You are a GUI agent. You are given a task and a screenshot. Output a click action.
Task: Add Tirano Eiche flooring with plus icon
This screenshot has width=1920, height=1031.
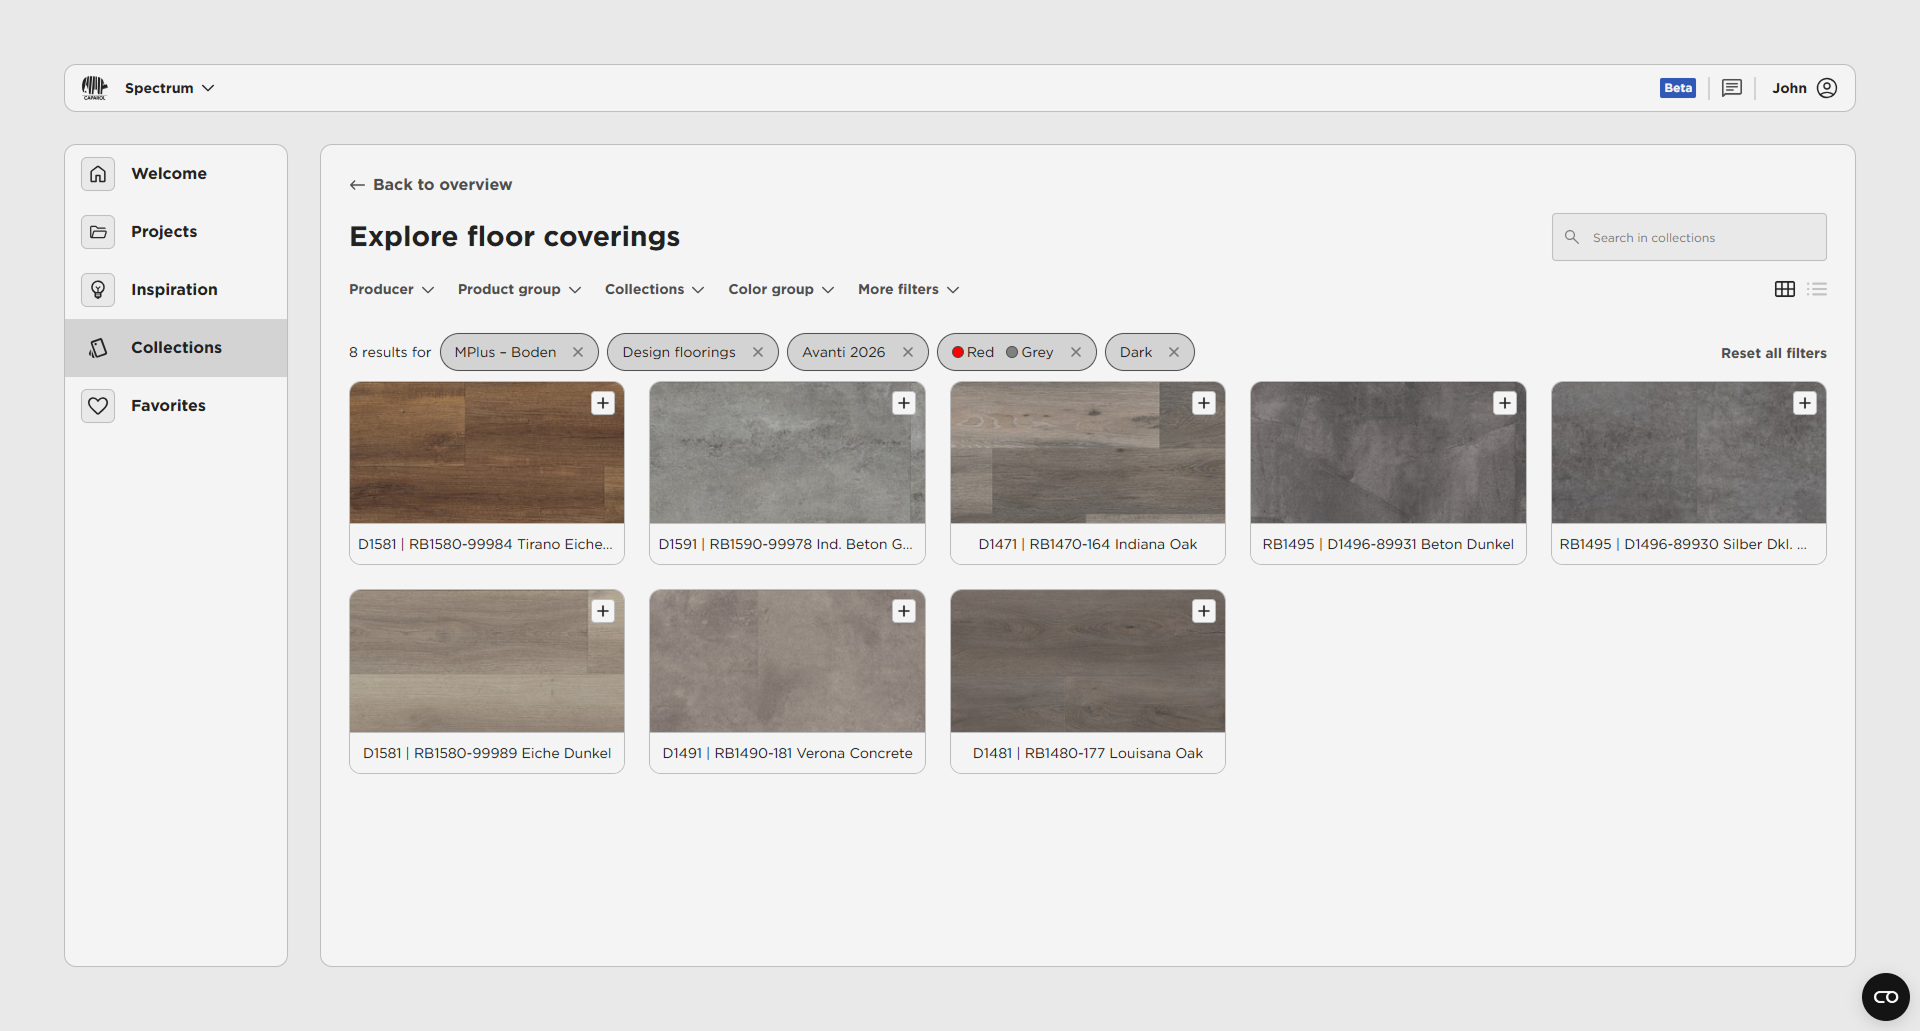tap(603, 403)
